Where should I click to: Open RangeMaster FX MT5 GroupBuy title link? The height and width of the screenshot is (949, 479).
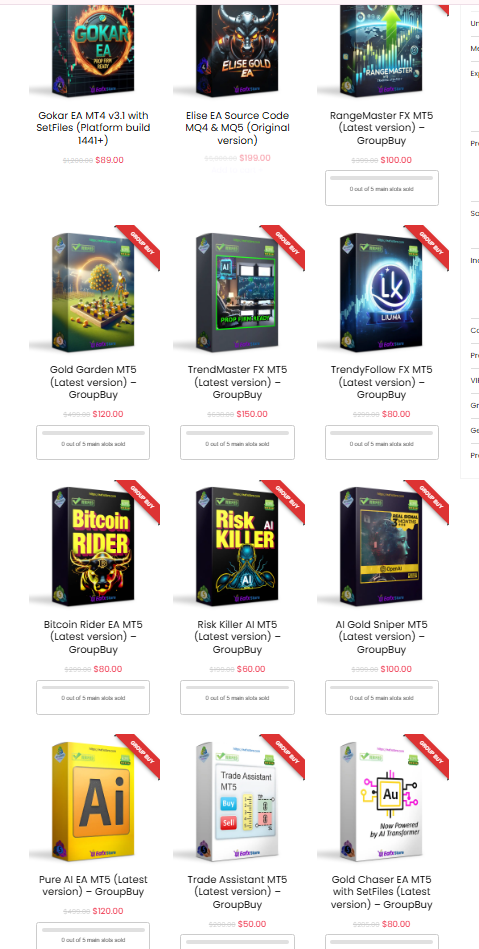(382, 128)
